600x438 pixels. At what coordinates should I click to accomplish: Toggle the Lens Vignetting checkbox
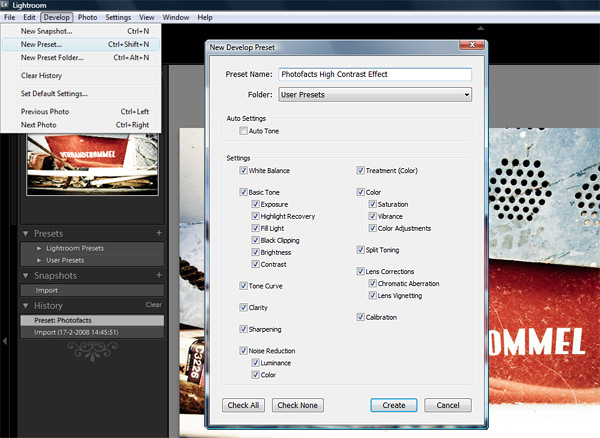[x=372, y=295]
